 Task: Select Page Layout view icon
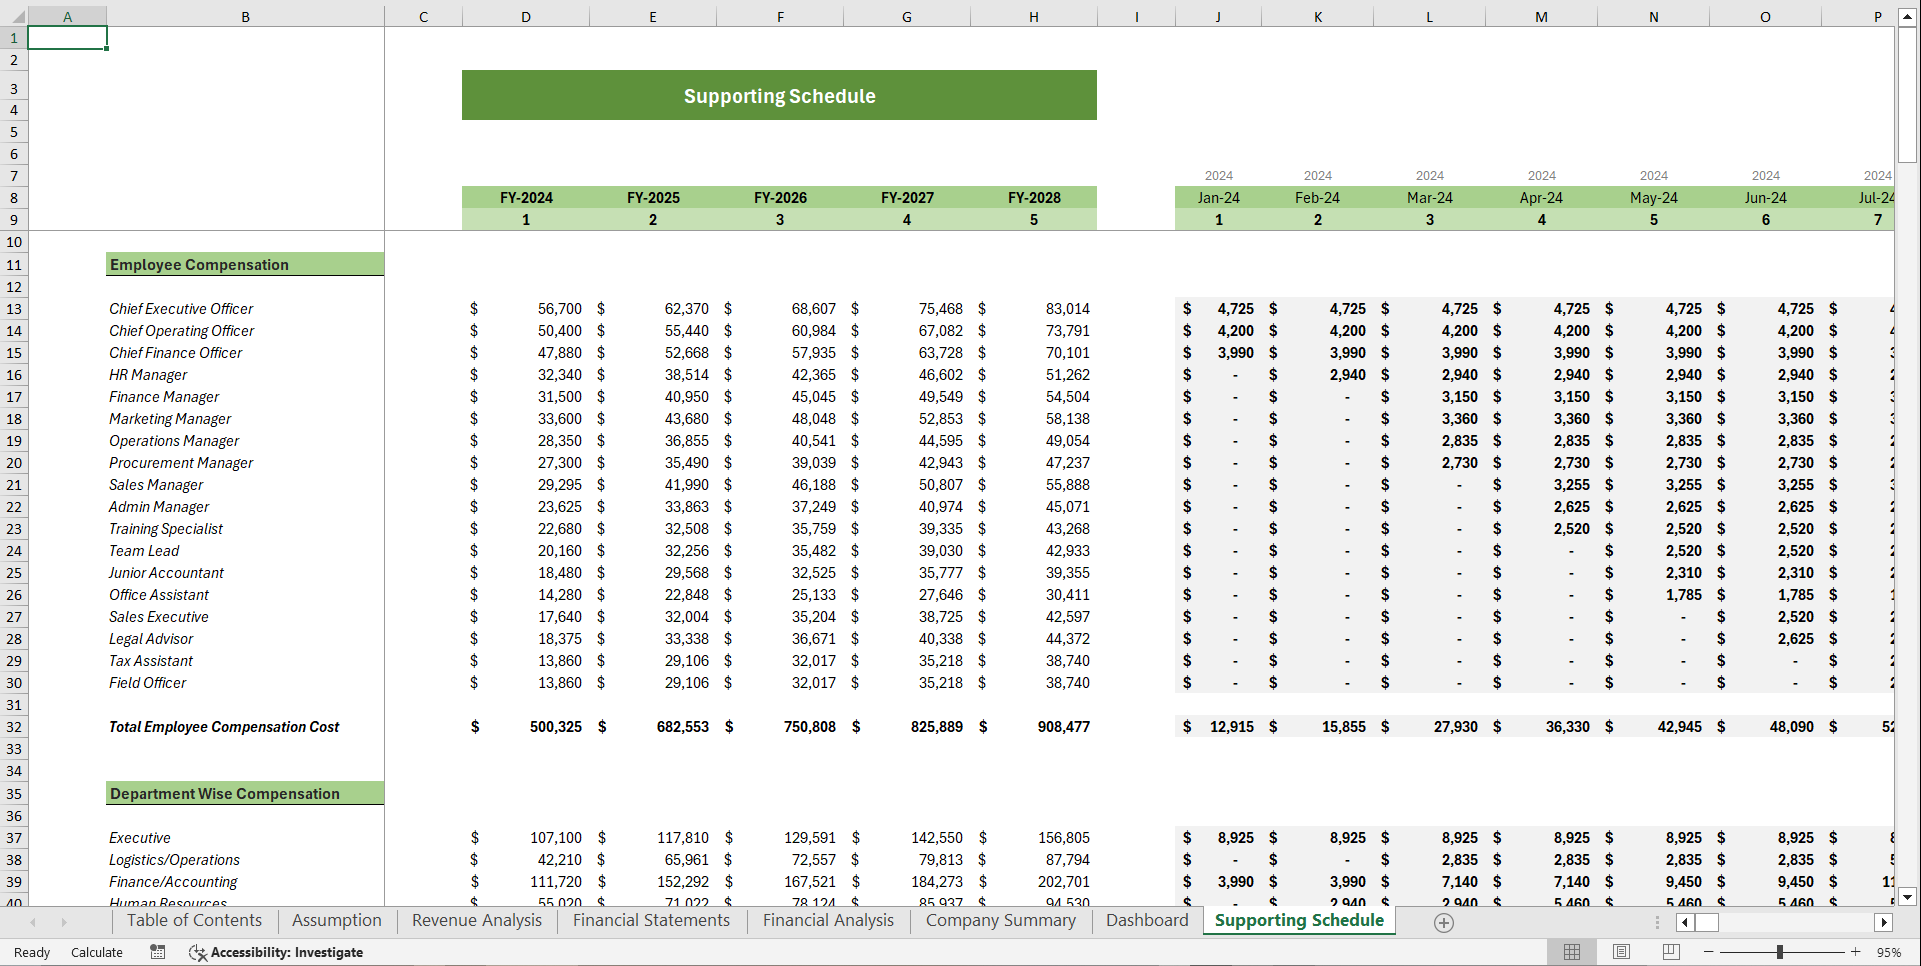tap(1620, 952)
